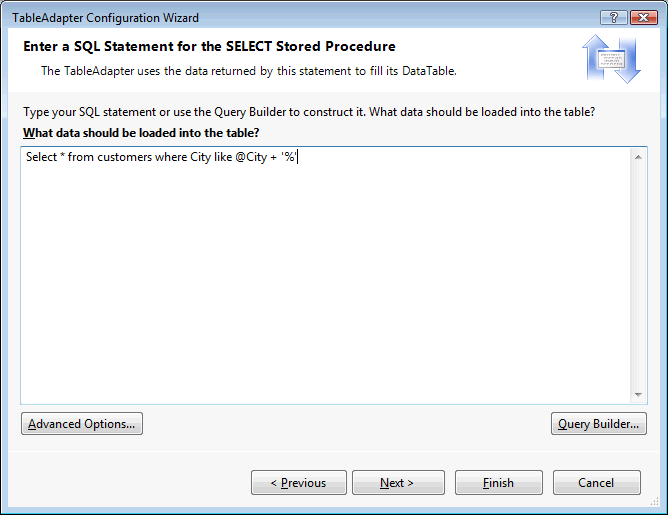This screenshot has height=515, width=668.
Task: Cancel the wizard
Action: [597, 483]
